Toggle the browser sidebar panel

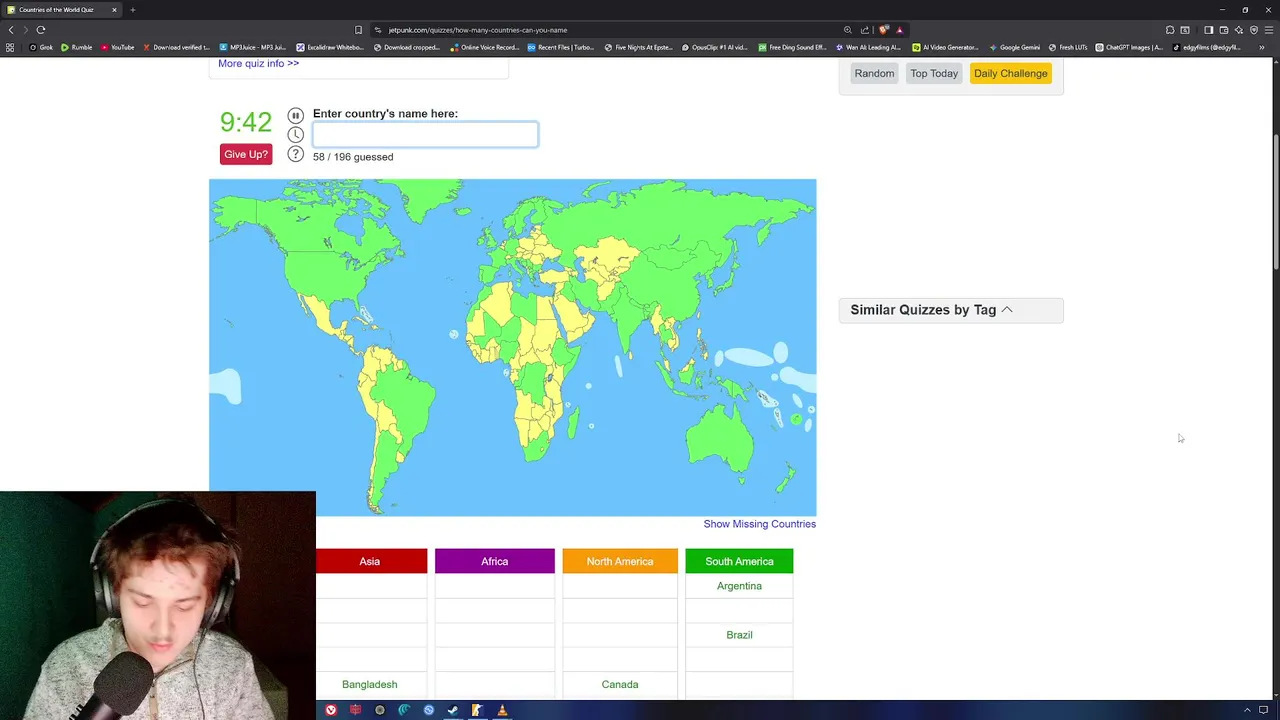click(x=1209, y=30)
